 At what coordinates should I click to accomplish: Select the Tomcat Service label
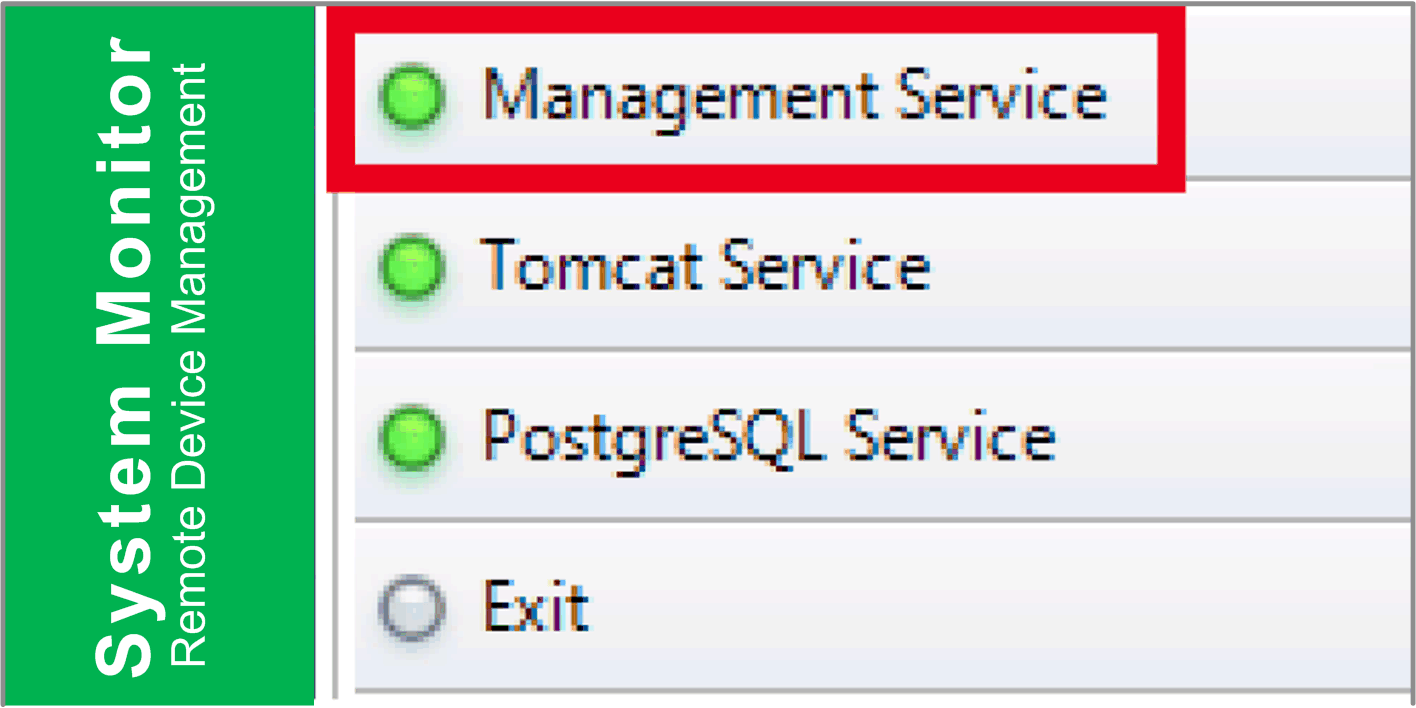pos(706,267)
